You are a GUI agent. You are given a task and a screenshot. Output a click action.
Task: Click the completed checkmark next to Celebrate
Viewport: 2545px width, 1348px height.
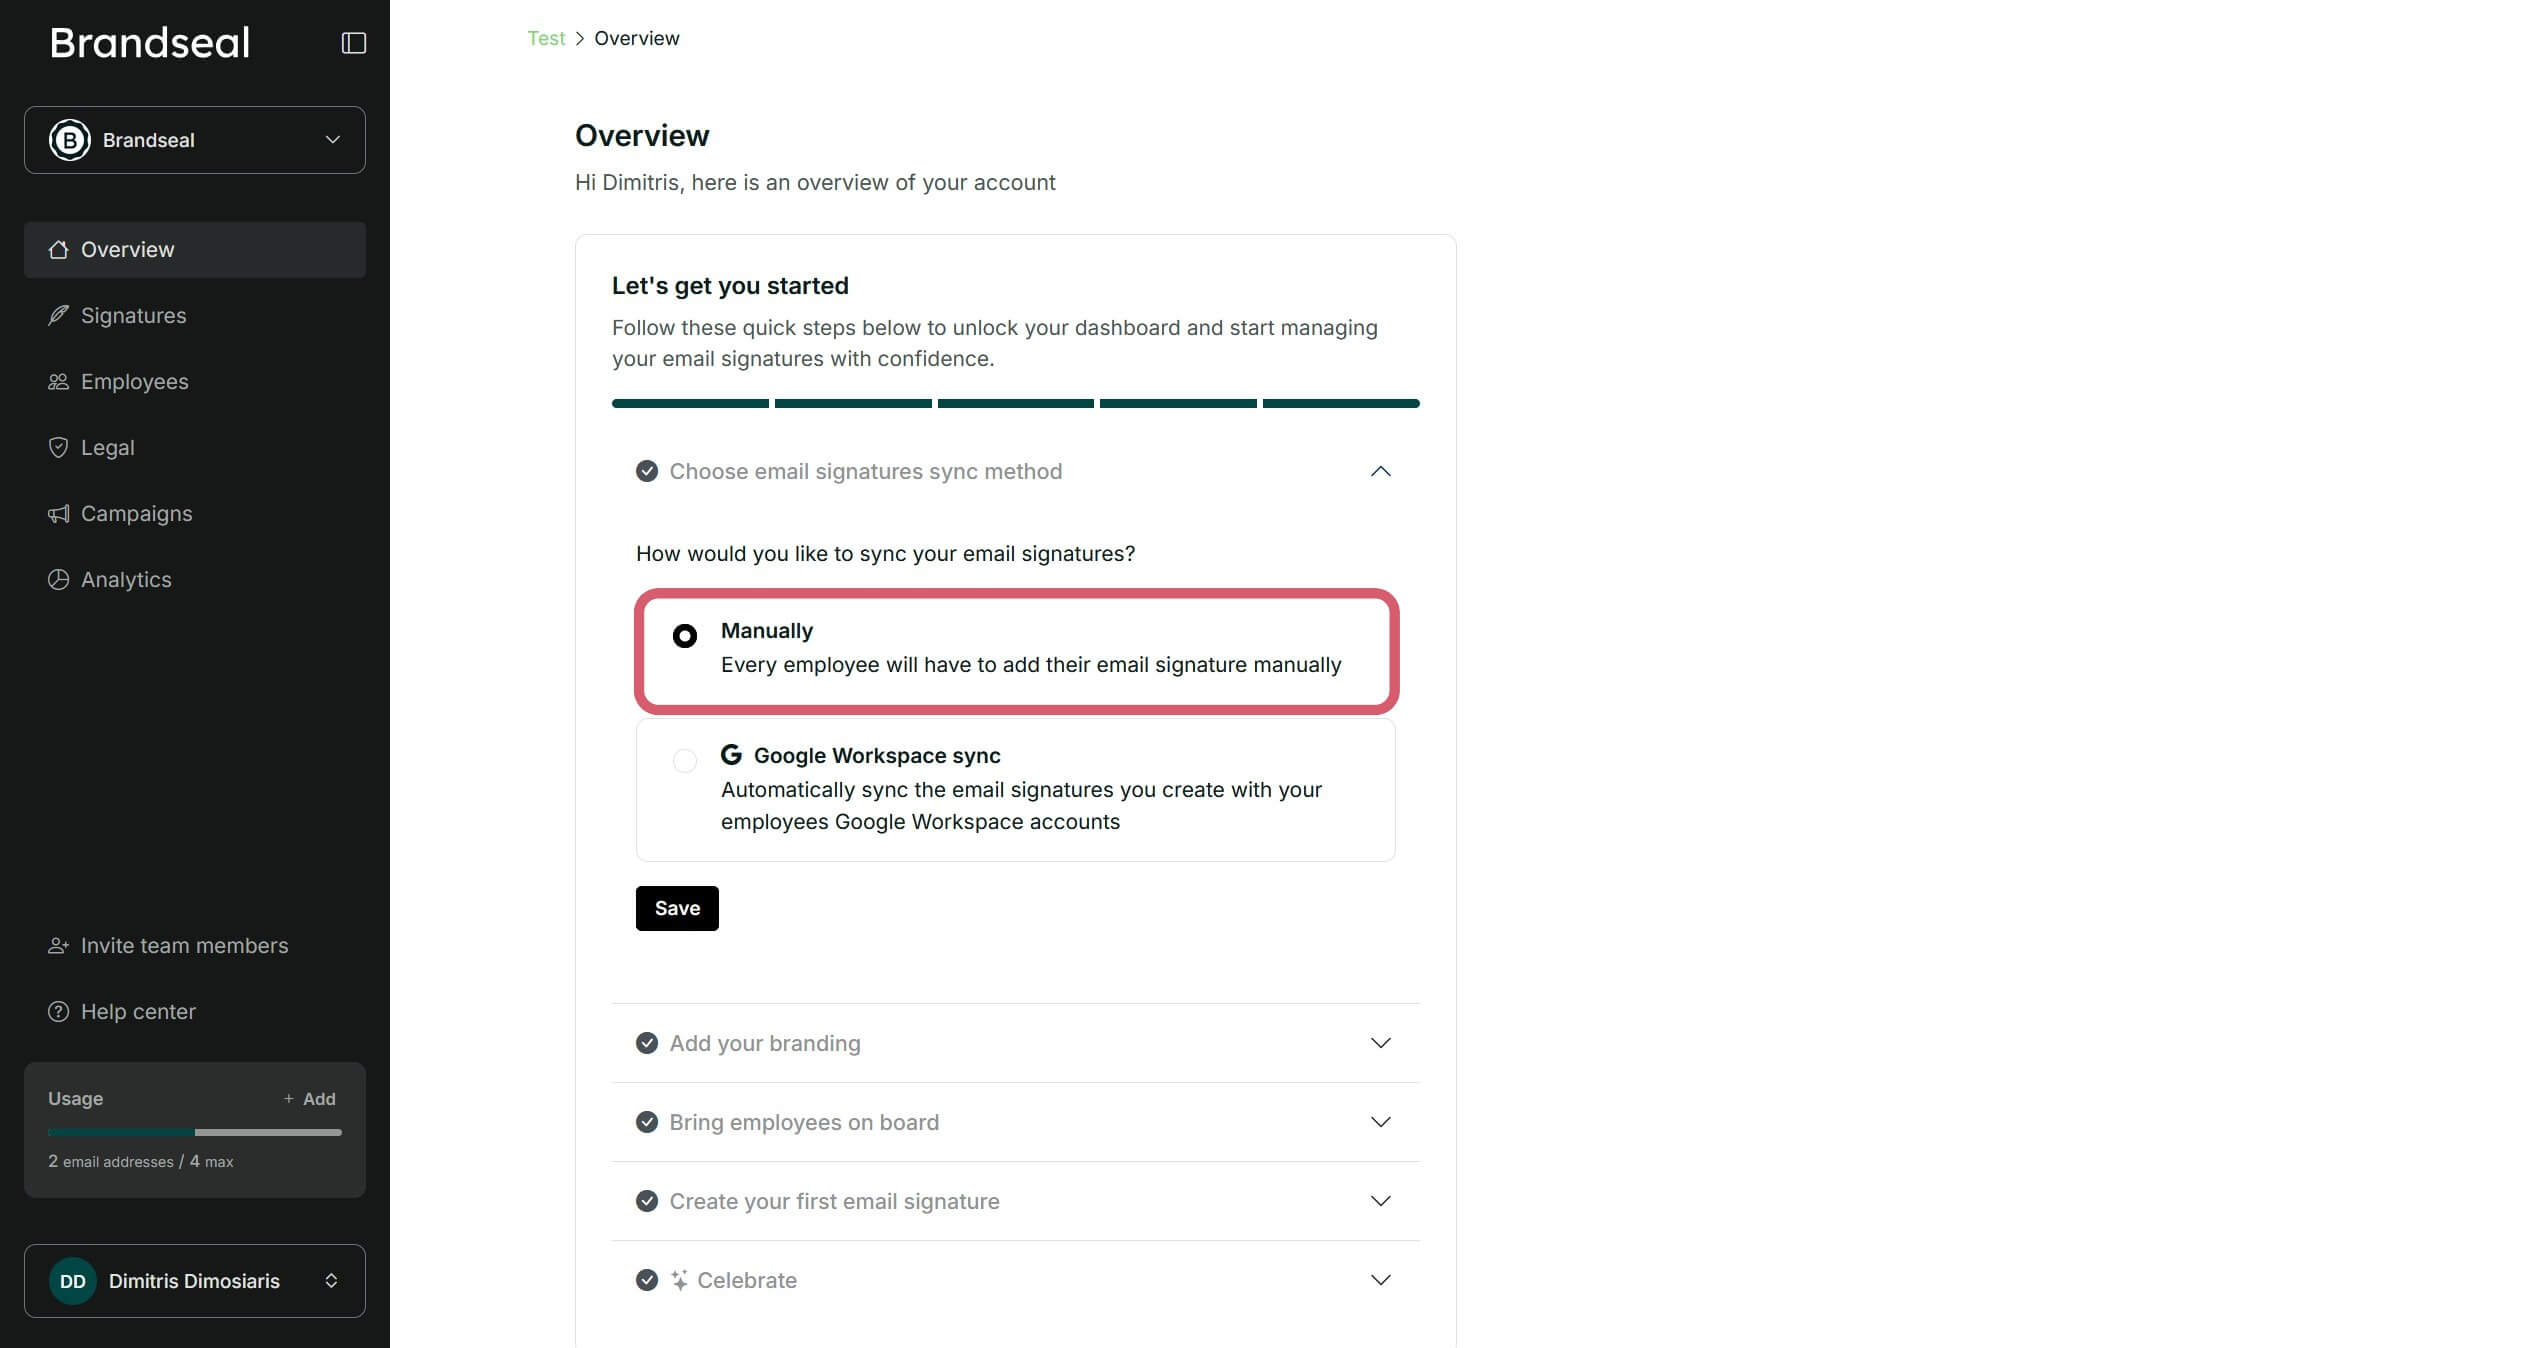[x=647, y=1280]
